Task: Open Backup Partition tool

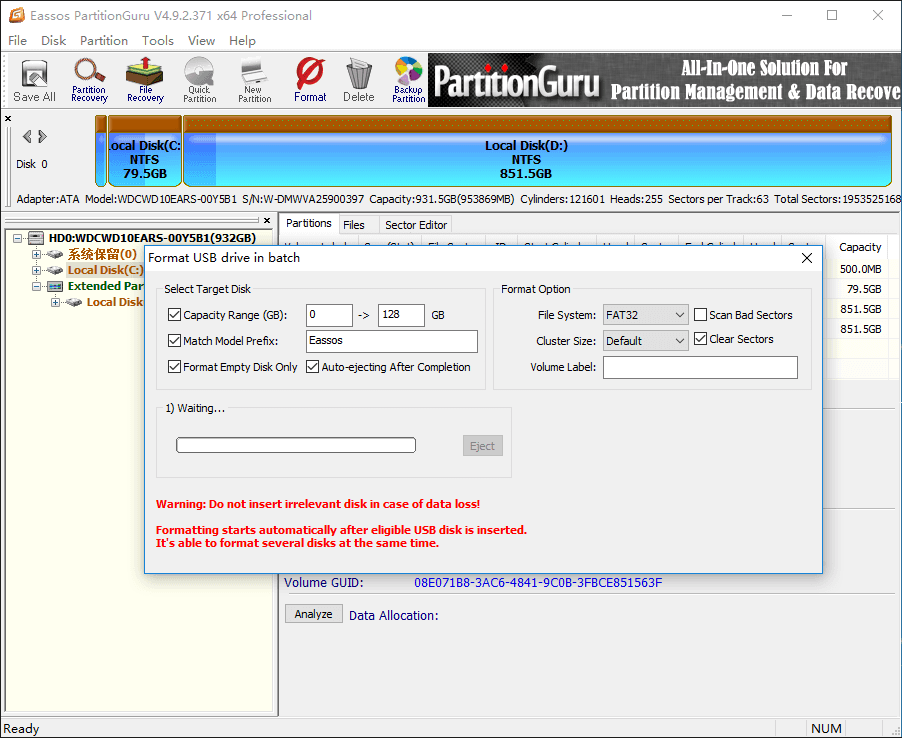Action: (408, 81)
